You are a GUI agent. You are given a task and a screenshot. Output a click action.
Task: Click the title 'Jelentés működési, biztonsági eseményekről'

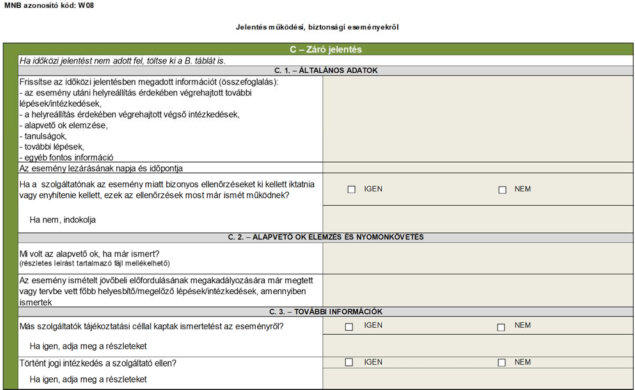[x=318, y=27]
